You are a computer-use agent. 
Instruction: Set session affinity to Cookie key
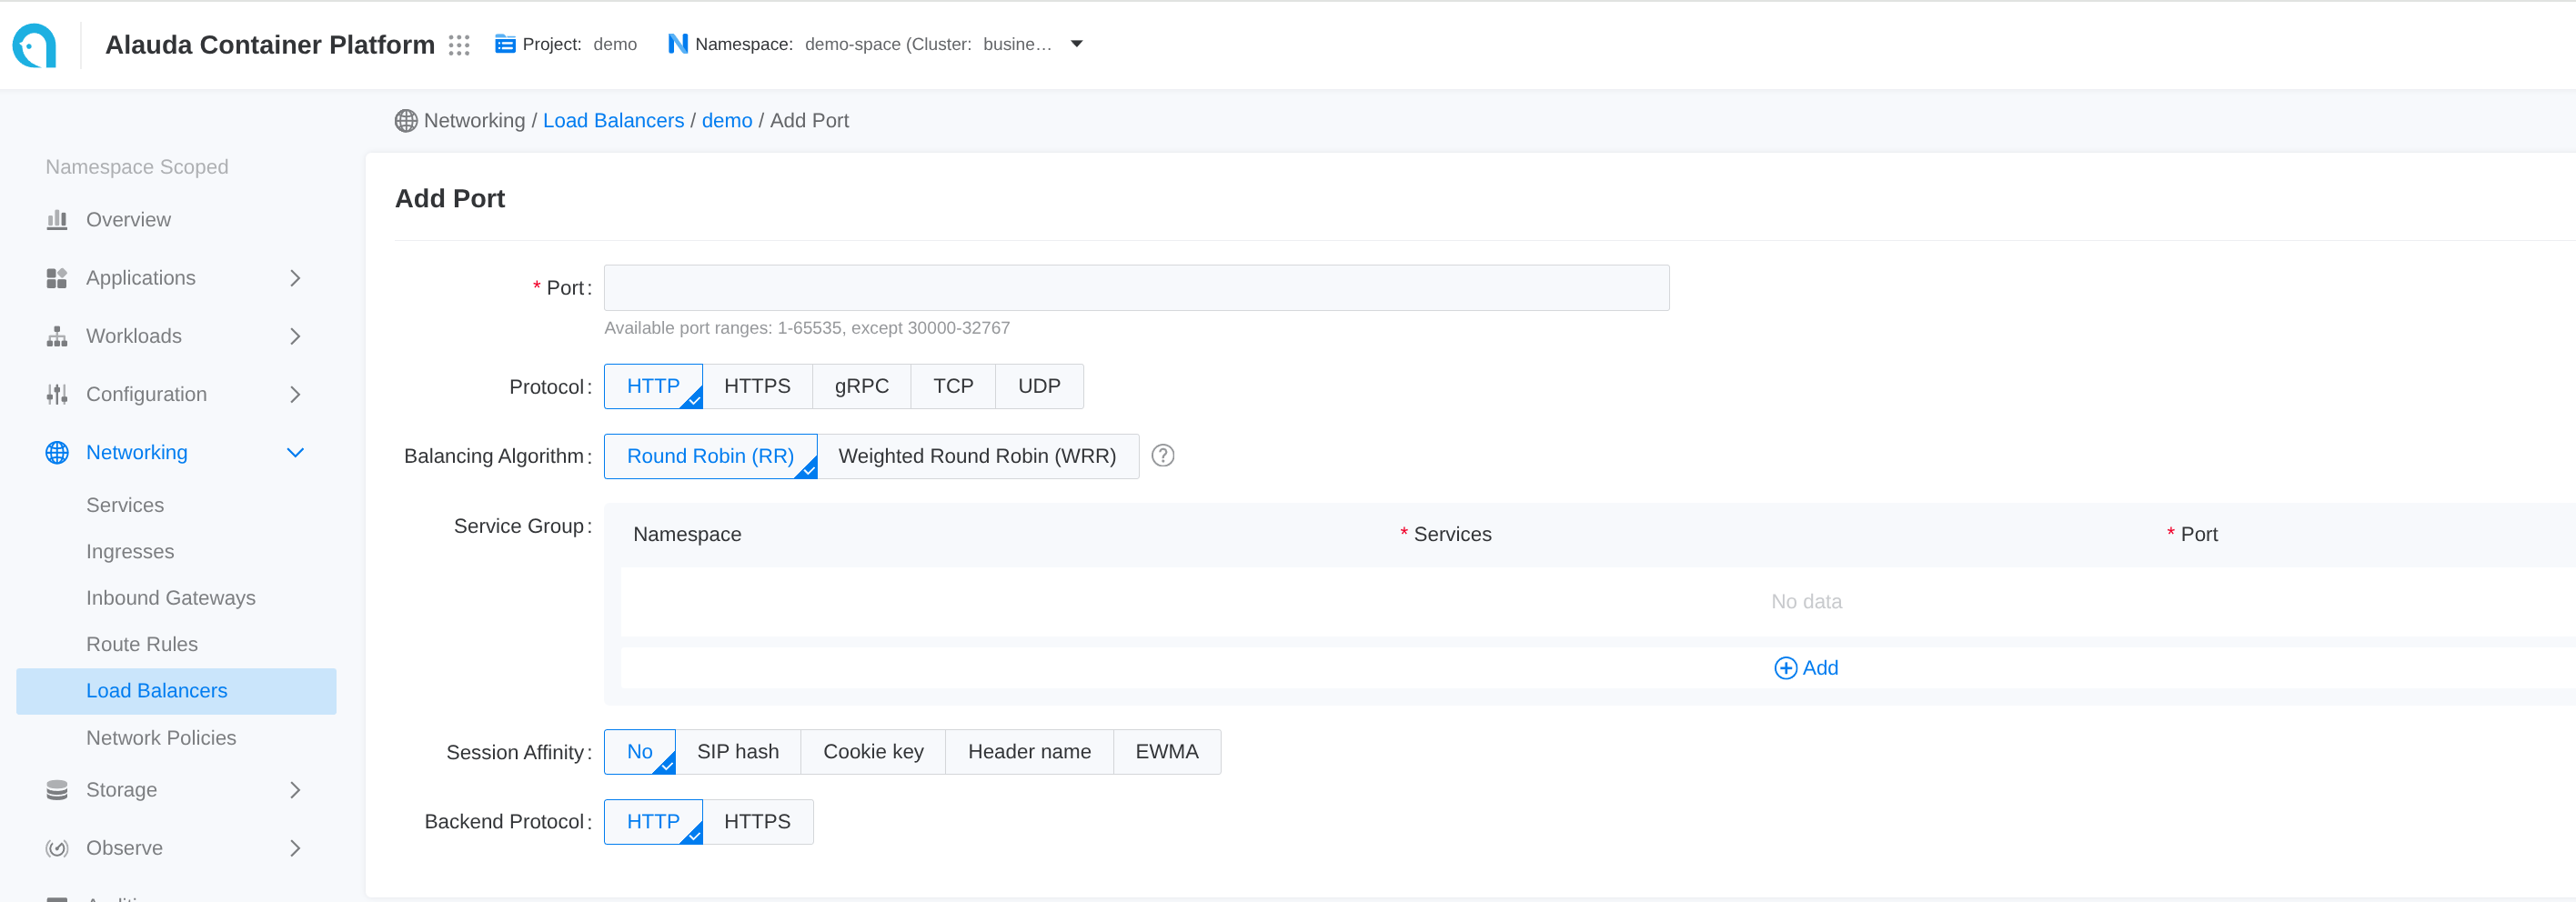click(x=872, y=752)
